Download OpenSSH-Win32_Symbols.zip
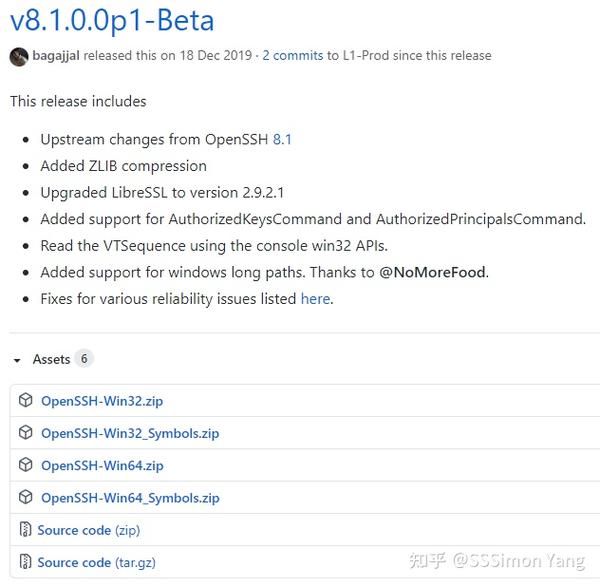The height and width of the screenshot is (587, 600). pyautogui.click(x=130, y=433)
